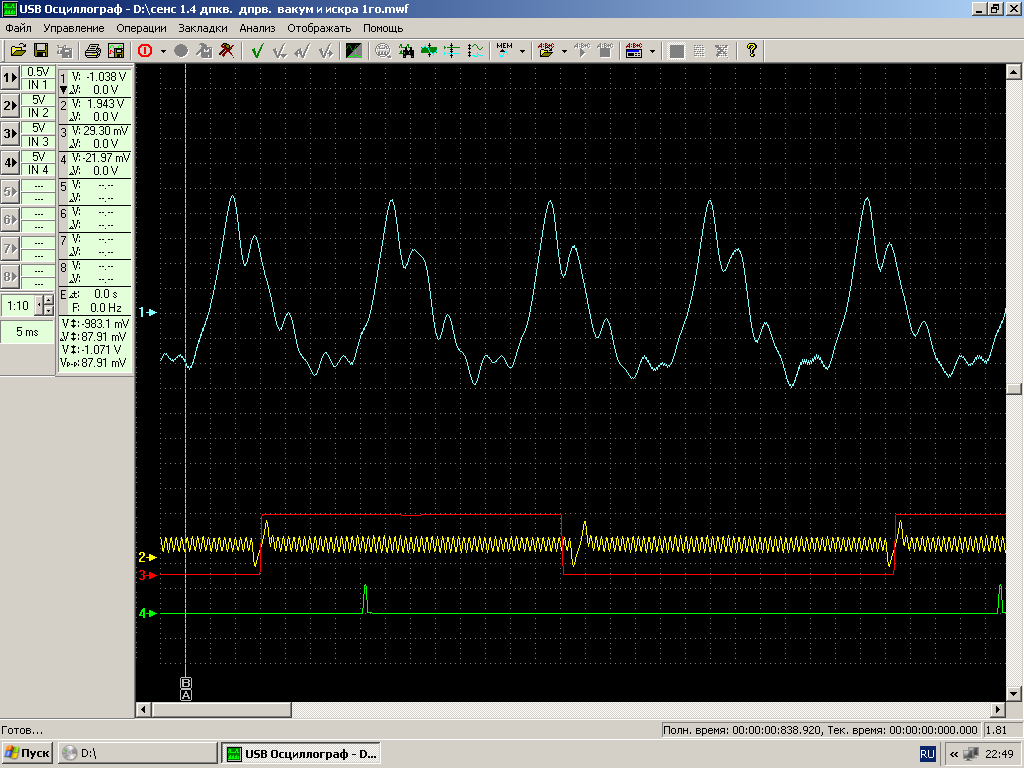This screenshot has width=1024, height=768.
Task: Click channel 4 green marker on the graph
Action: pos(148,613)
